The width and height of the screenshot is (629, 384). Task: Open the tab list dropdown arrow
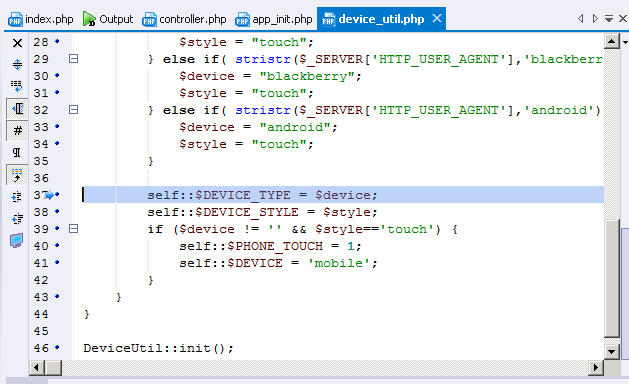pyautogui.click(x=609, y=18)
